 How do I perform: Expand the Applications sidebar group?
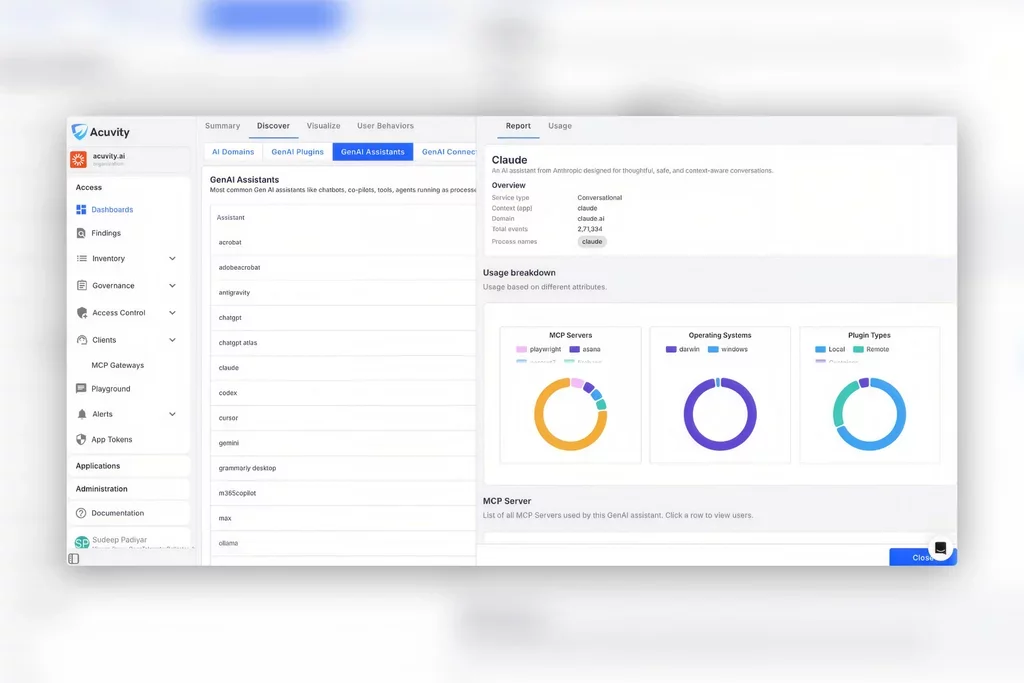(129, 466)
